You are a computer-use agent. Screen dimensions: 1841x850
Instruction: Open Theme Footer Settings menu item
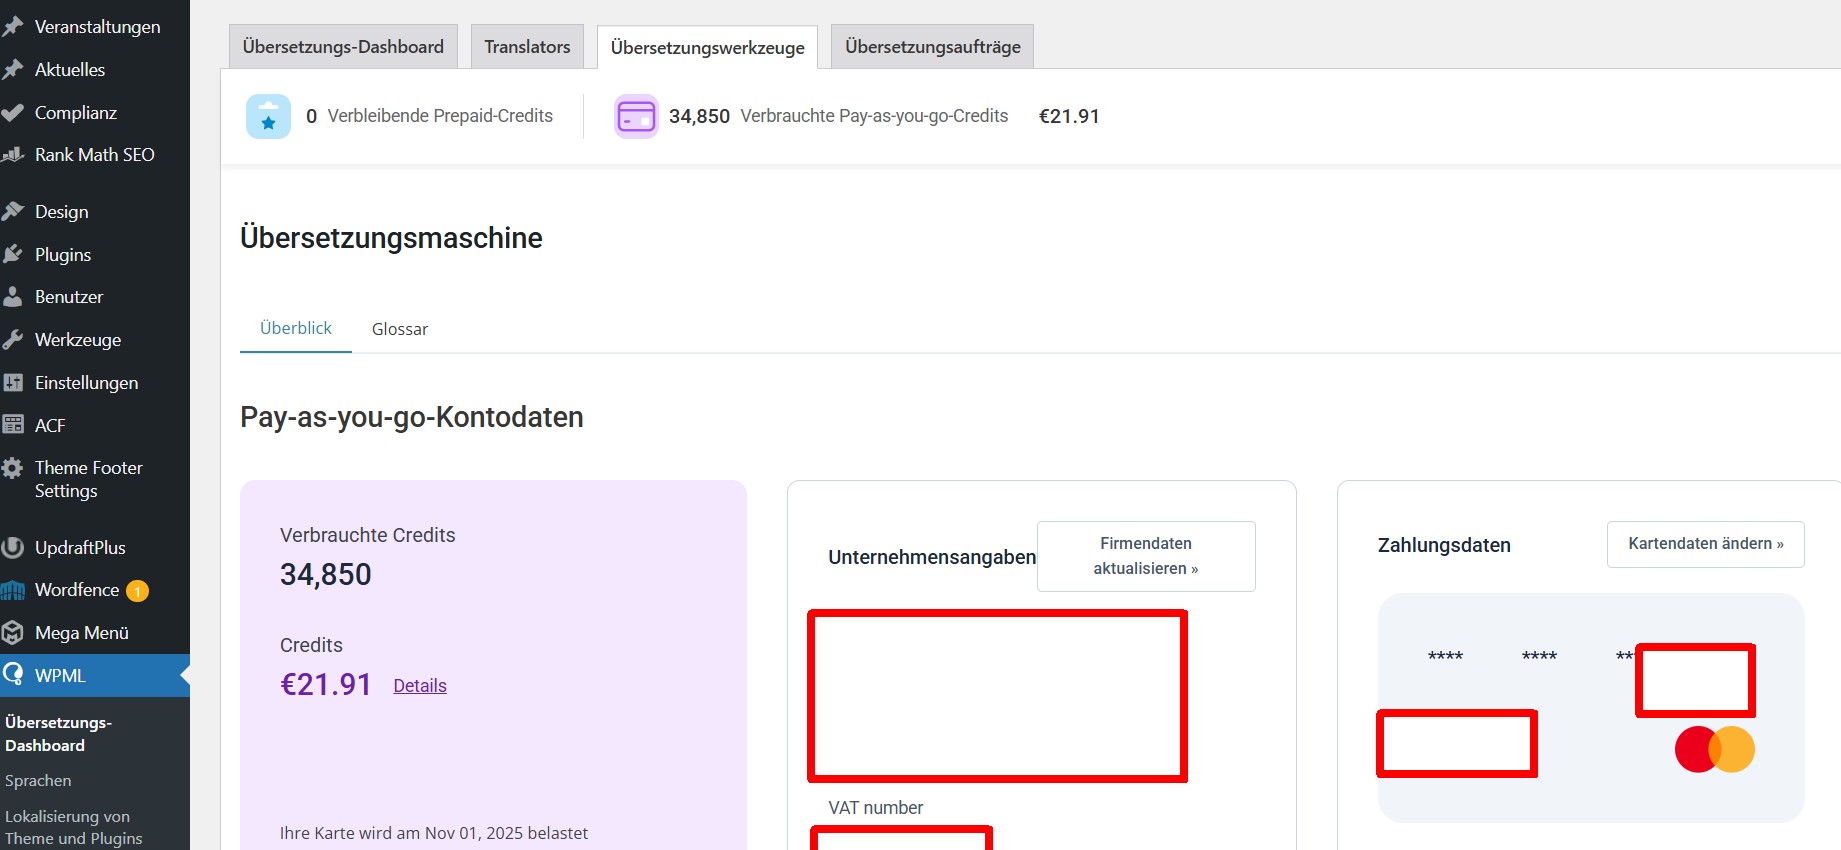pyautogui.click(x=88, y=479)
